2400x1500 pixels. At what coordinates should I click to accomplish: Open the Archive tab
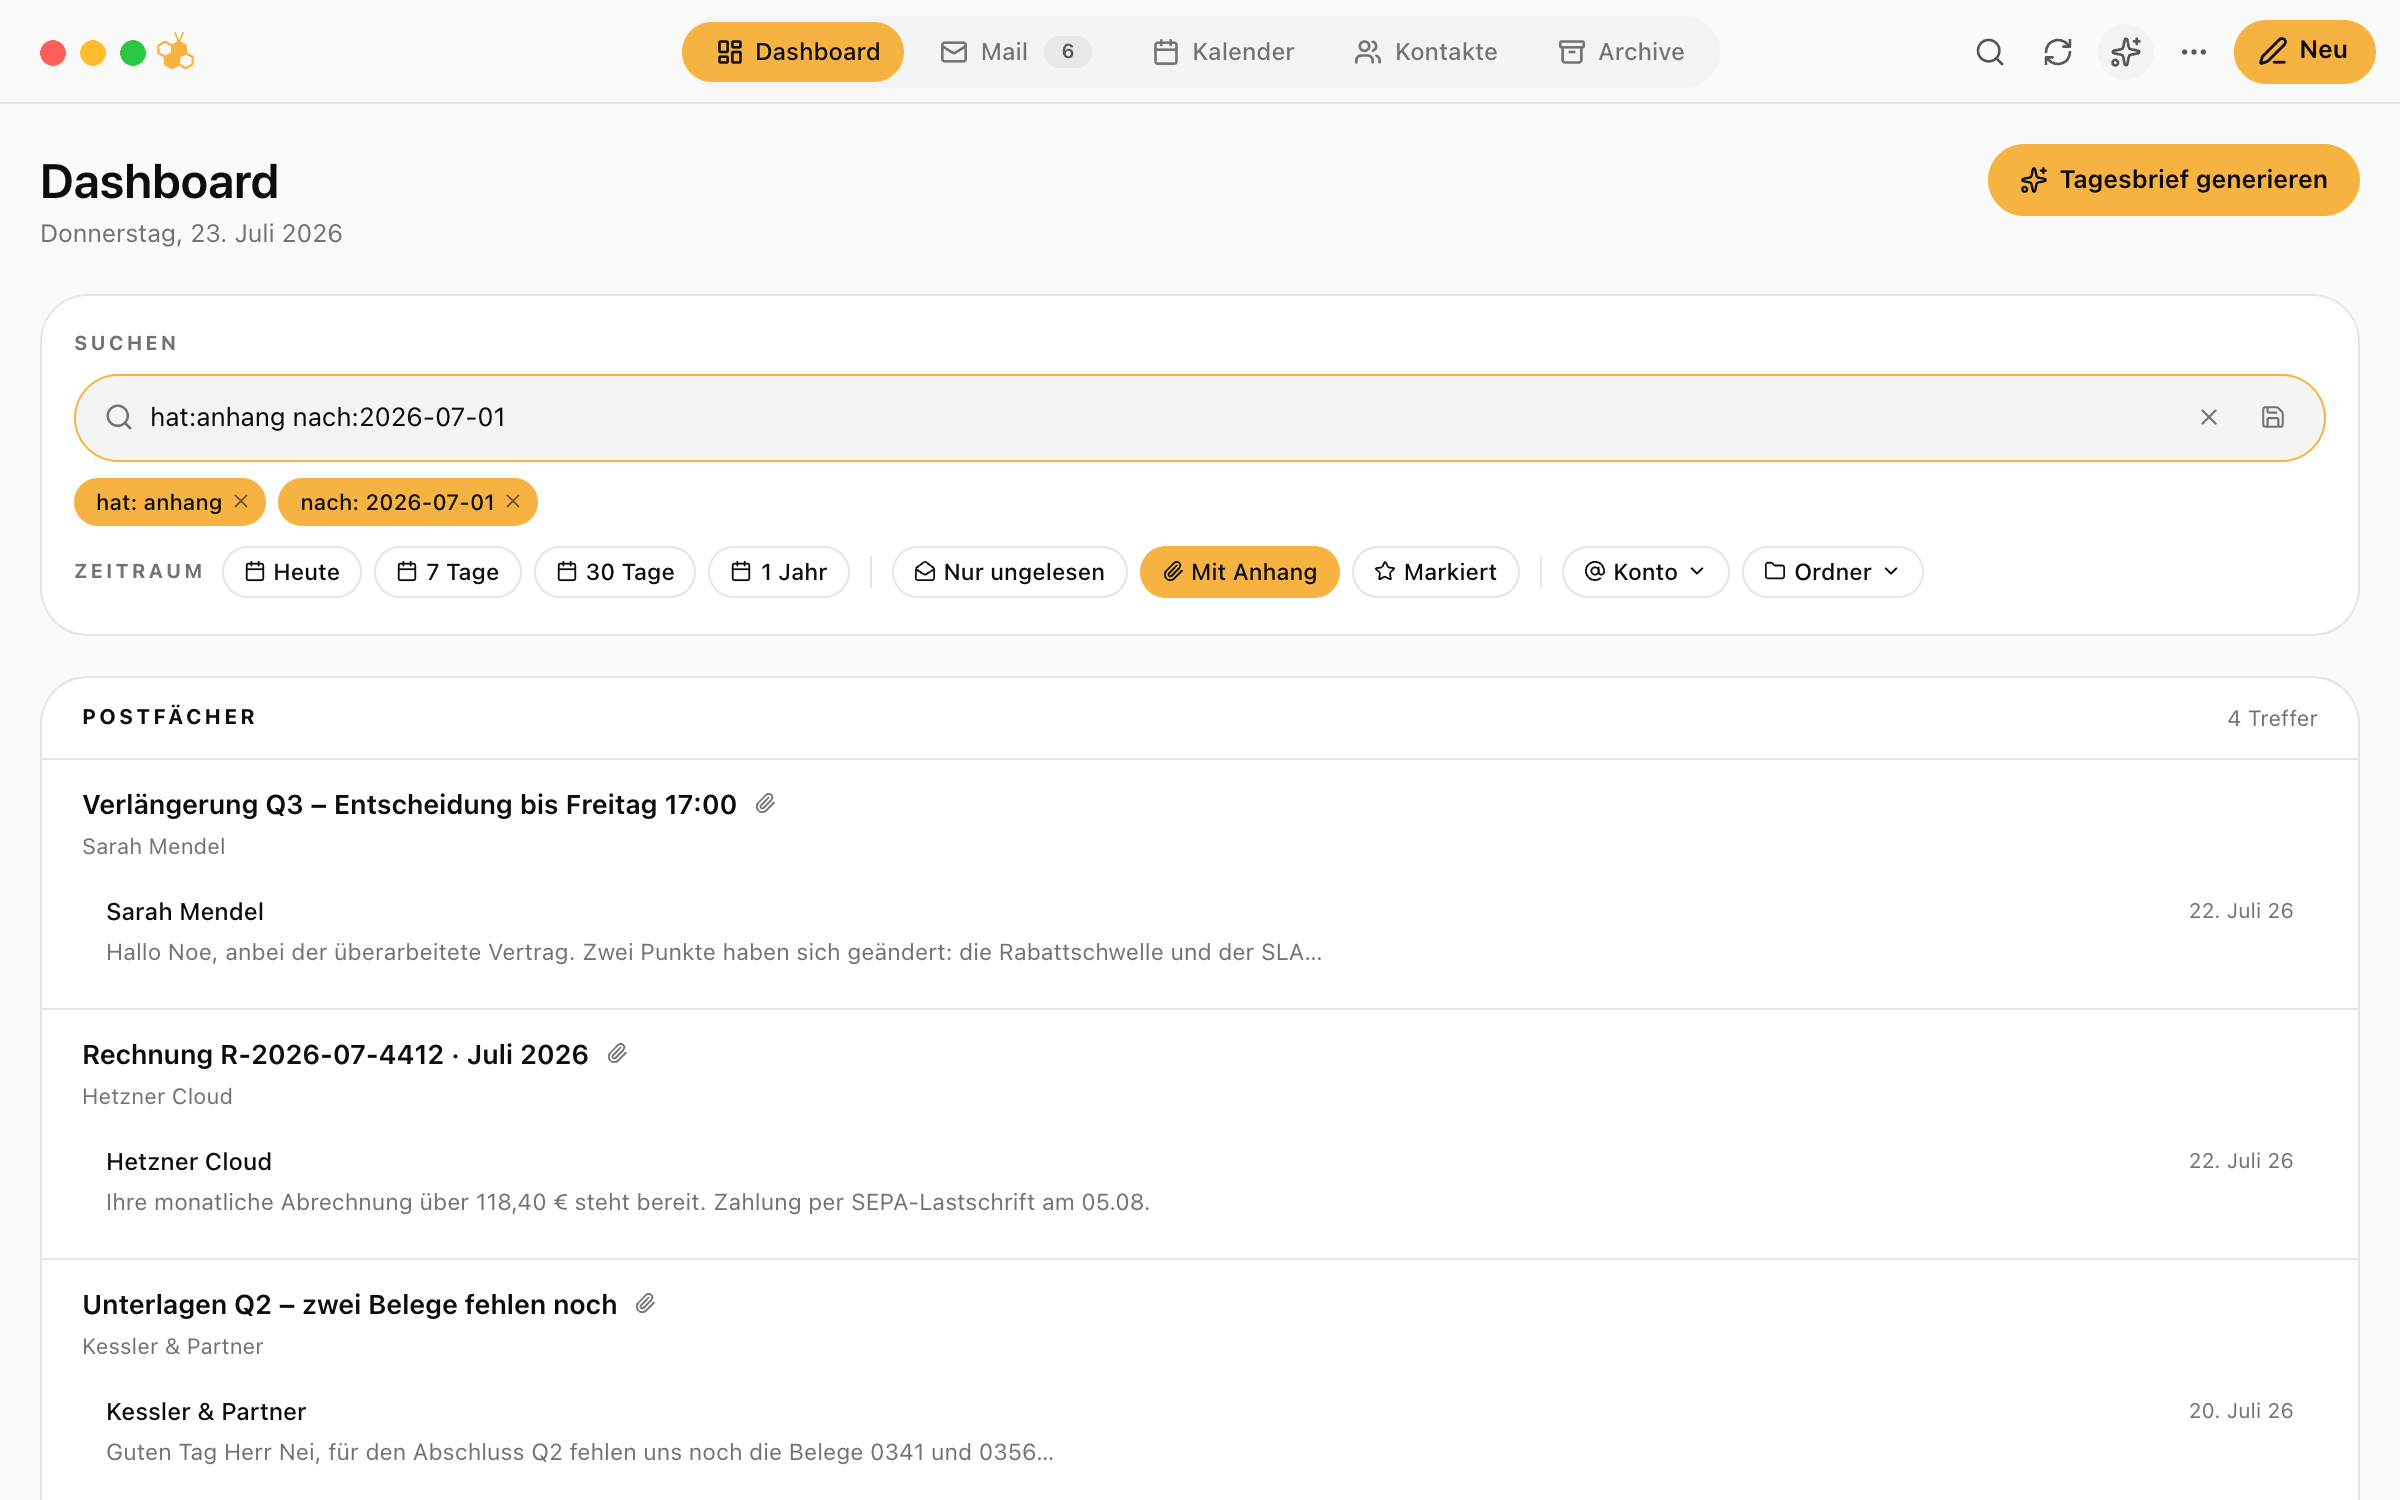(1621, 52)
